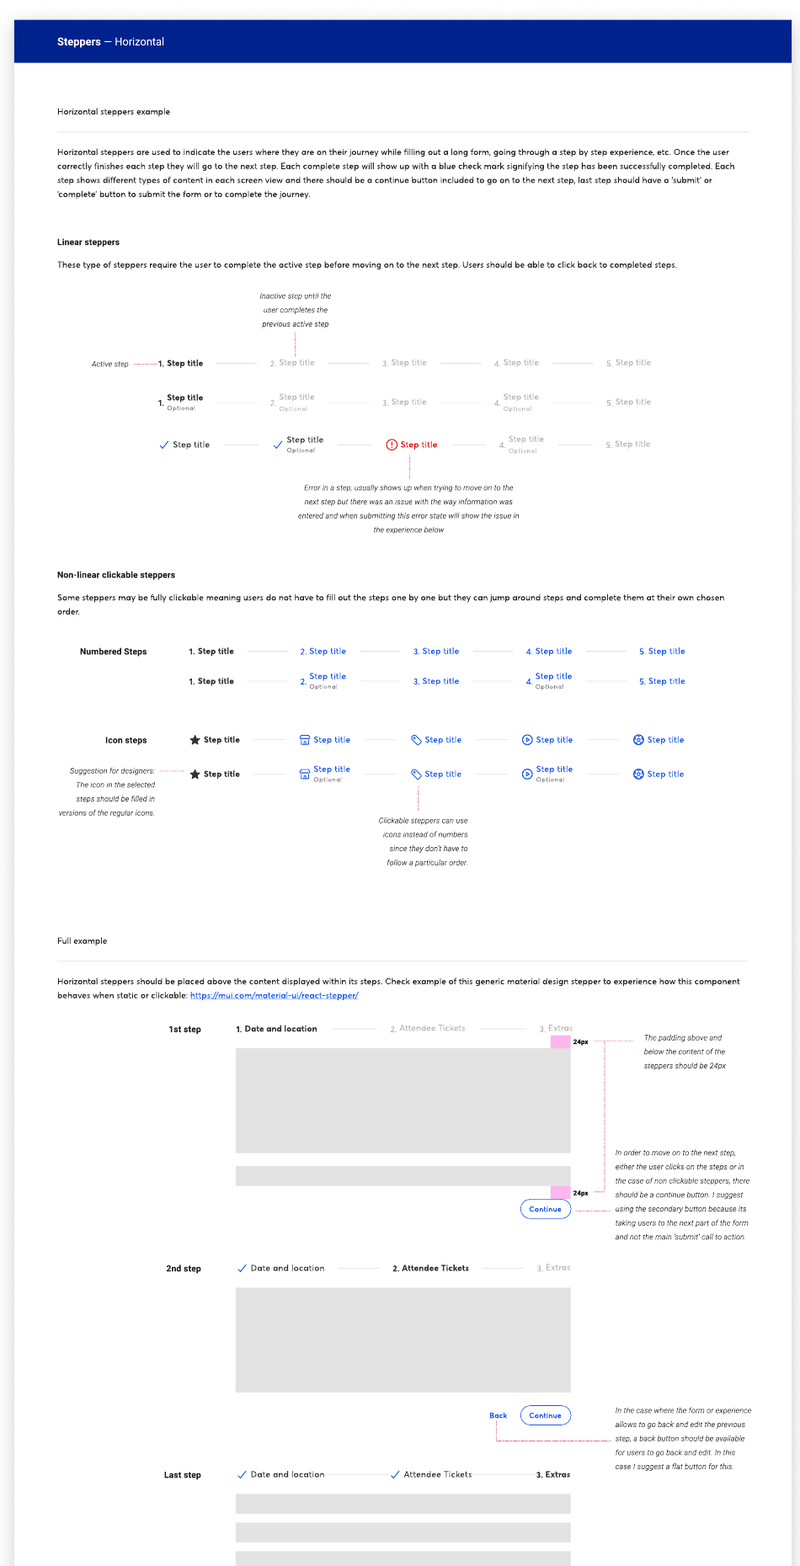Click the 'Numbered Steps' label

(x=113, y=651)
